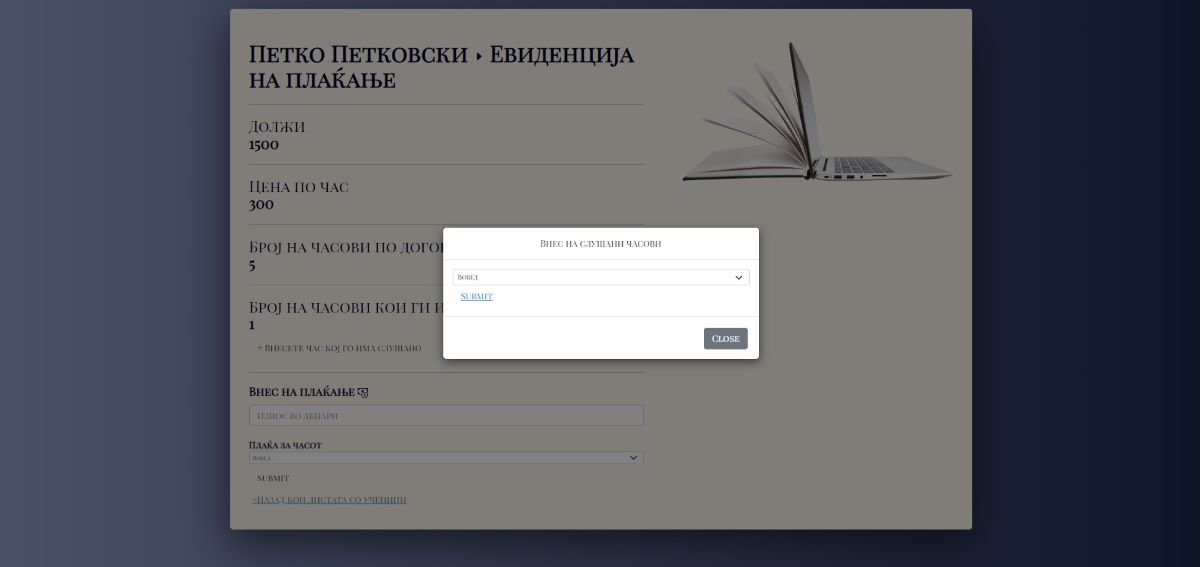
Task: Focus the Износ во денари input field
Action: [x=446, y=415]
